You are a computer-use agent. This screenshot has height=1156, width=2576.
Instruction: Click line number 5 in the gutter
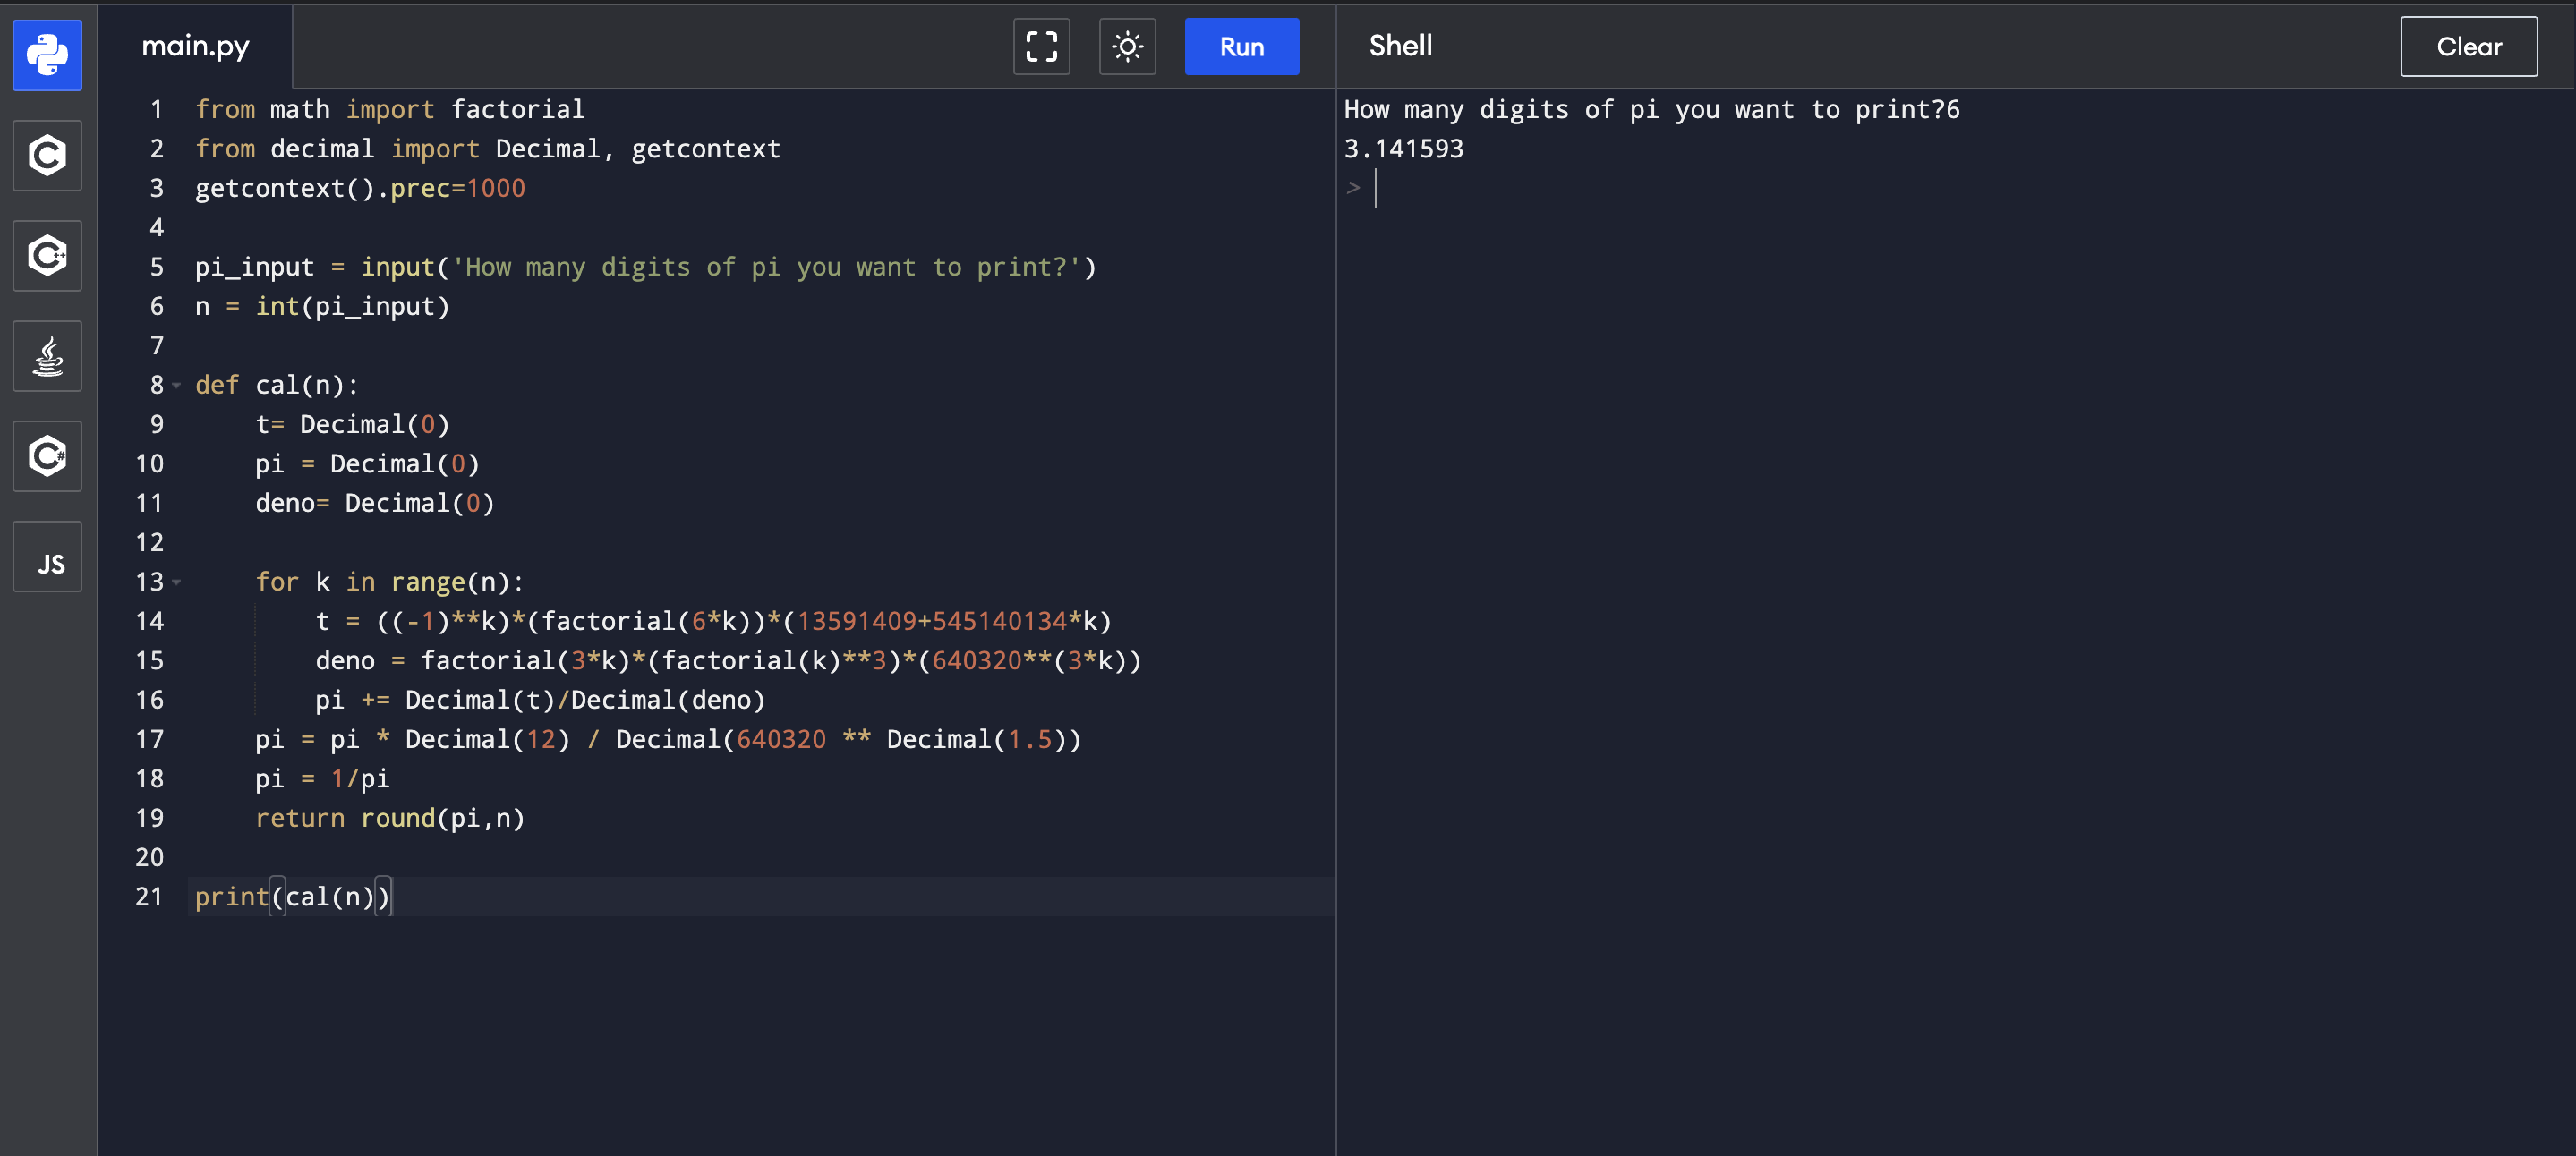pyautogui.click(x=156, y=267)
